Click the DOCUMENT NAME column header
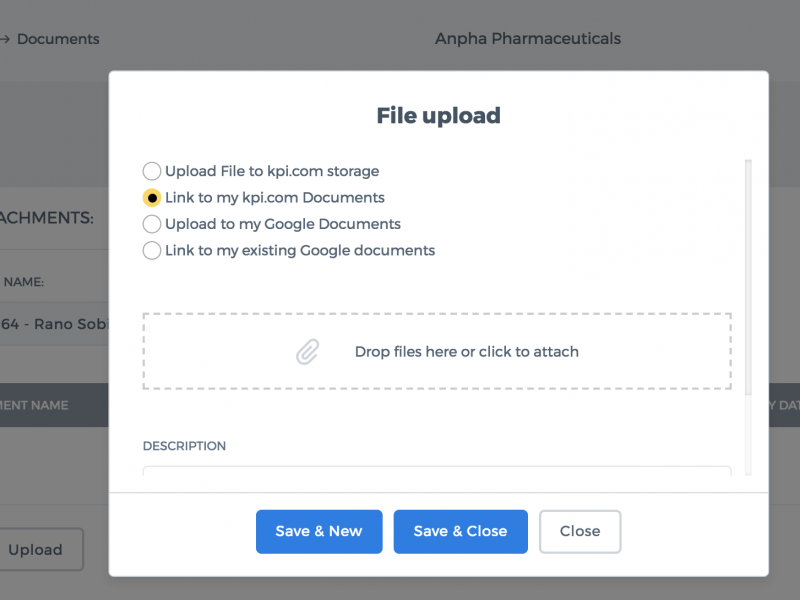Screen dimensions: 800x600 [x=34, y=405]
